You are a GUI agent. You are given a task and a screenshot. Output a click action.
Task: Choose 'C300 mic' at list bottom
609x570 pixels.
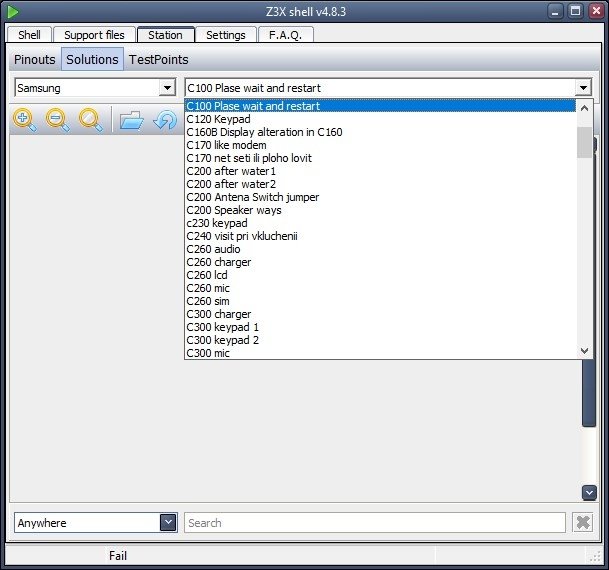click(380, 353)
